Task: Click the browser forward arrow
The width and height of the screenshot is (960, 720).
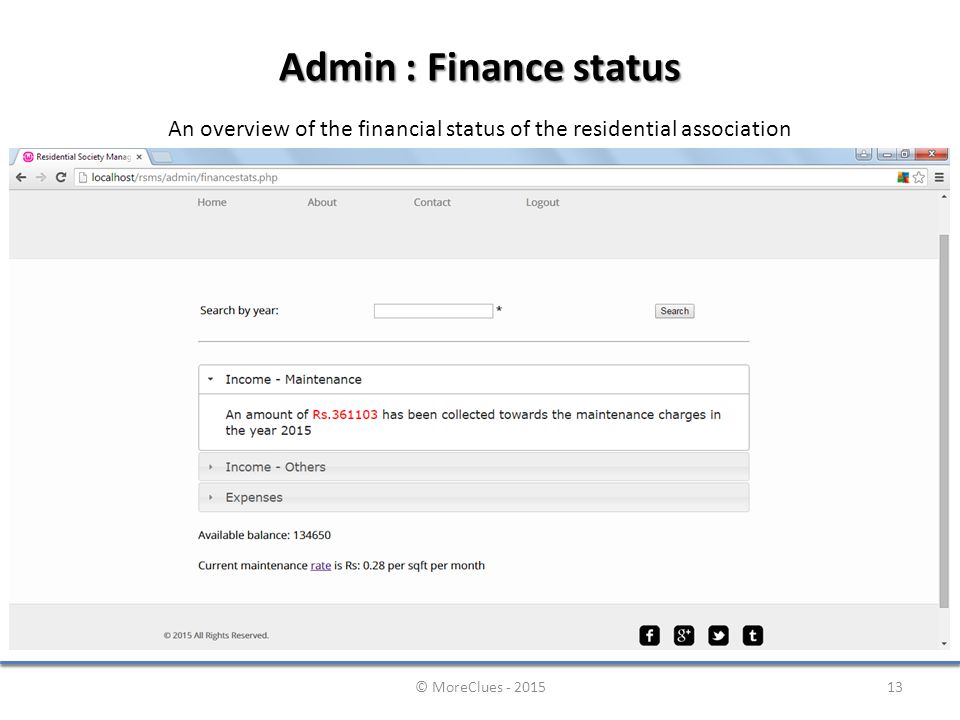Action: coord(41,178)
